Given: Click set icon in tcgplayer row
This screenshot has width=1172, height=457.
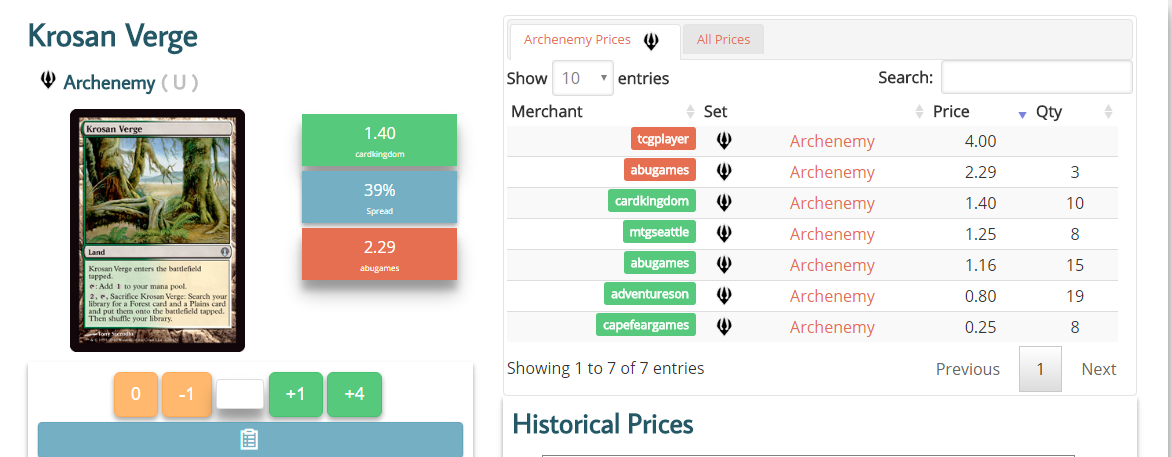Looking at the screenshot, I should [x=724, y=141].
